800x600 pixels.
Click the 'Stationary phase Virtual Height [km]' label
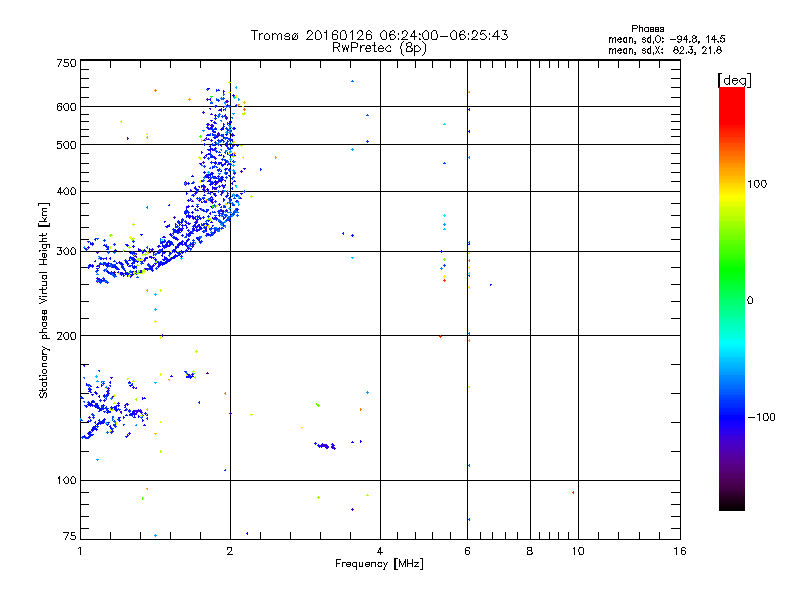click(x=44, y=301)
